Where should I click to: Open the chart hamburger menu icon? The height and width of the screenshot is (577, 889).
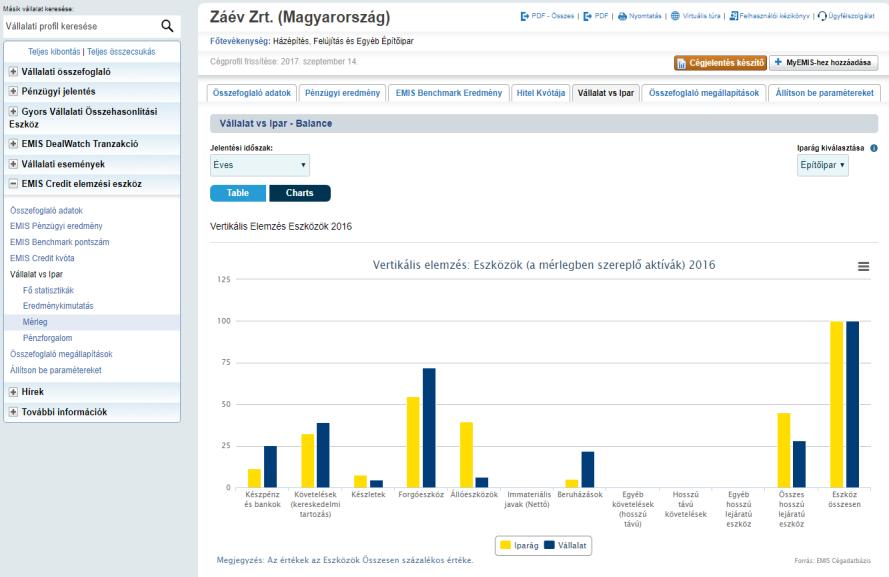pos(863,266)
